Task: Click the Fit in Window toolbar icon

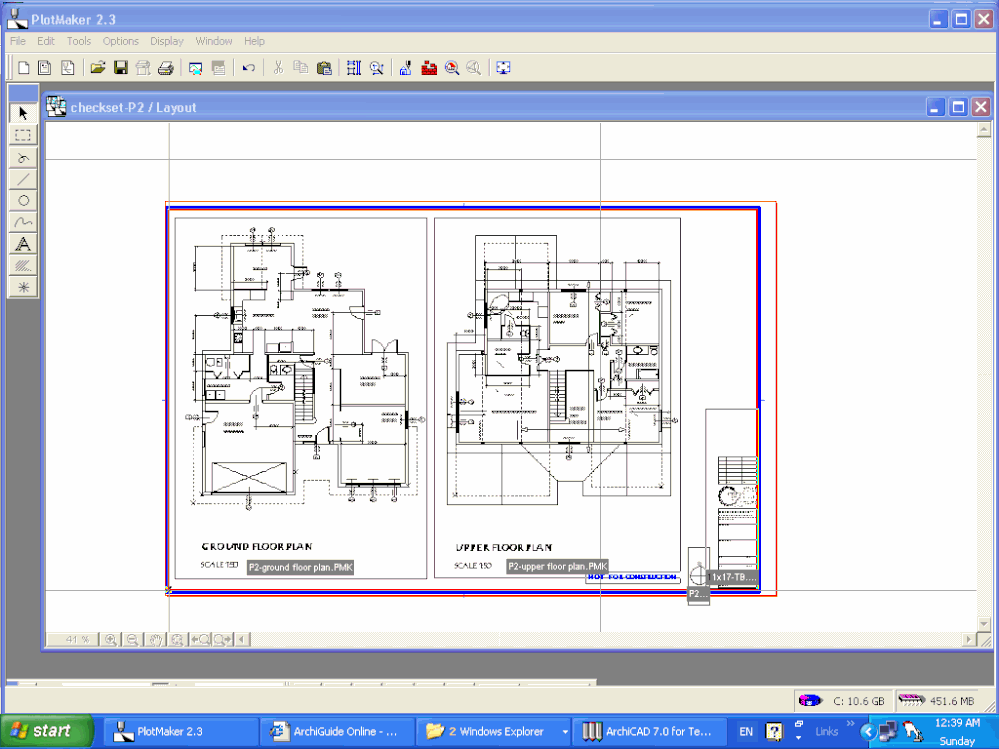Action: pyautogui.click(x=502, y=67)
